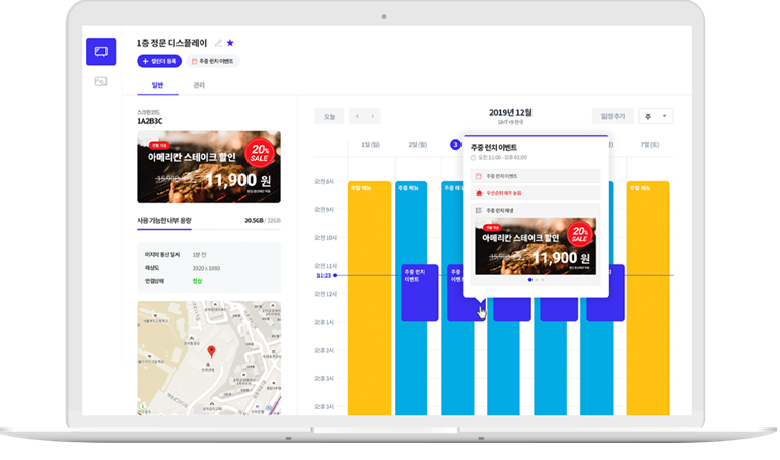Image resolution: width=780 pixels, height=460 pixels.
Task: Toggle the blue favorite star
Action: point(230,43)
